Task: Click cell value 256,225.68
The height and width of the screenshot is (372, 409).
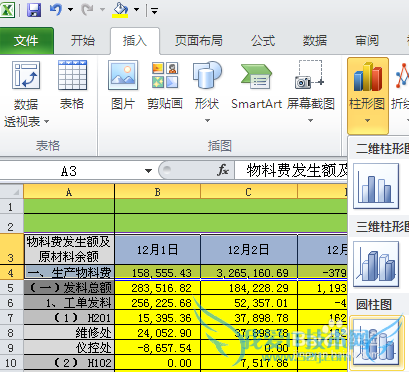Action: coord(157,303)
